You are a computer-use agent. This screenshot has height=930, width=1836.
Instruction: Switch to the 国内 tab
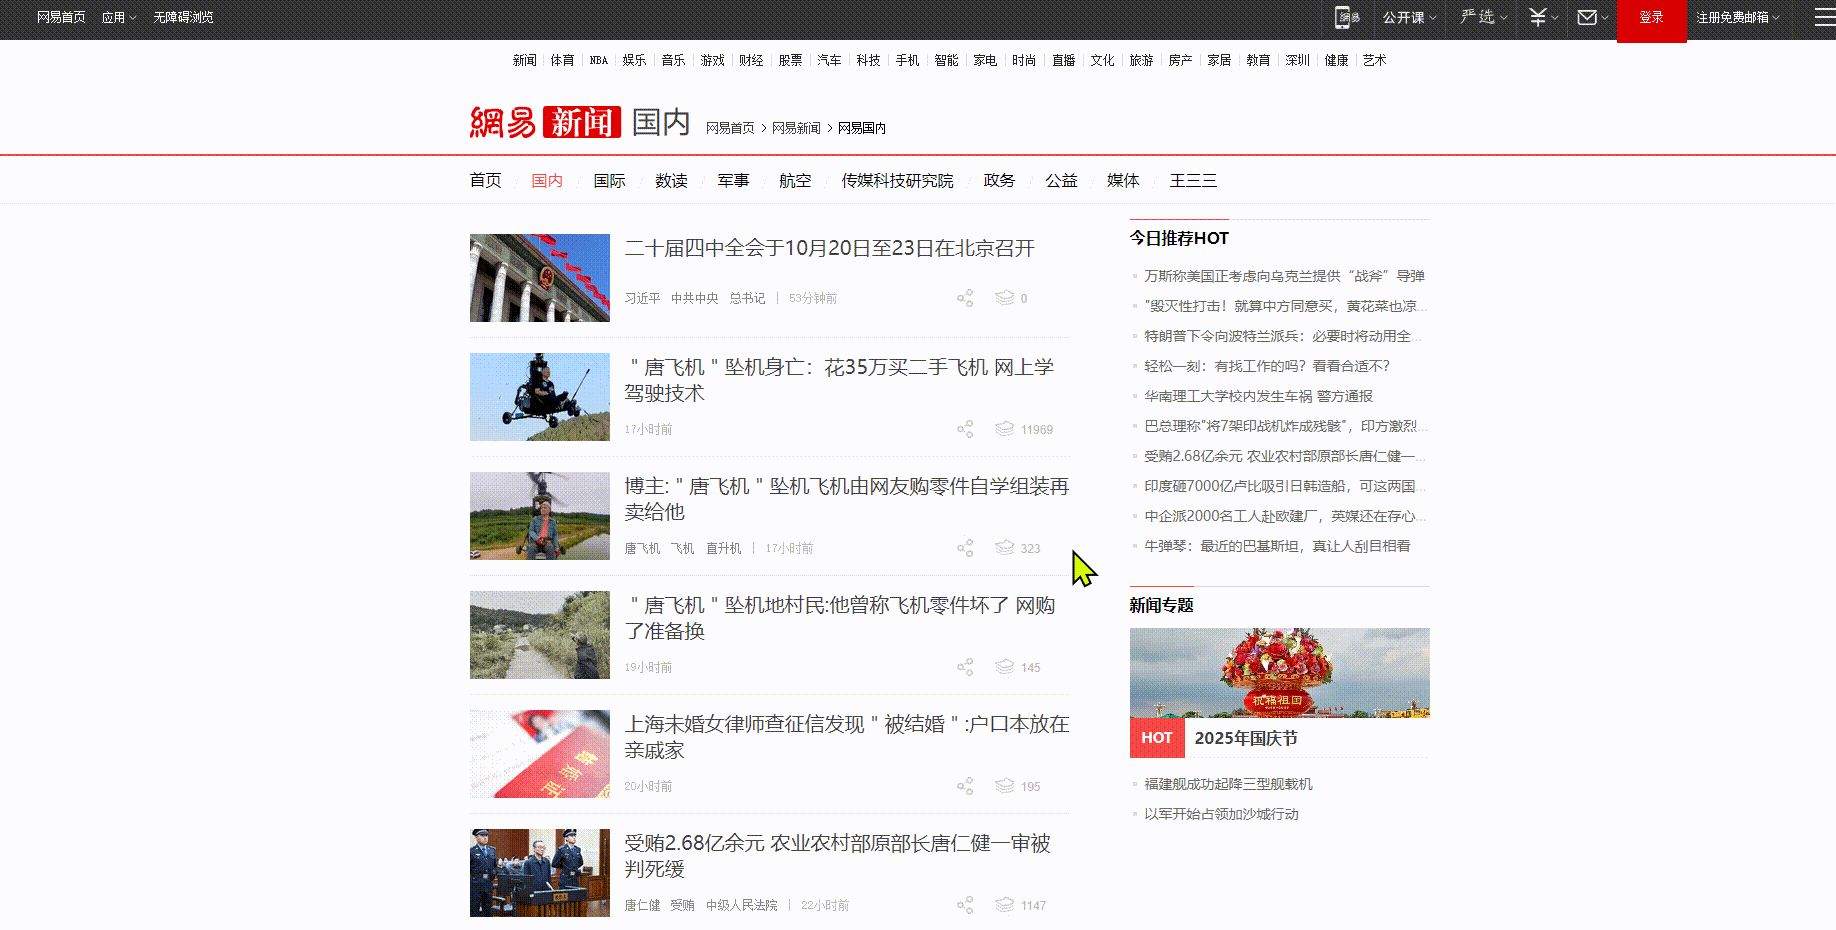pos(547,180)
